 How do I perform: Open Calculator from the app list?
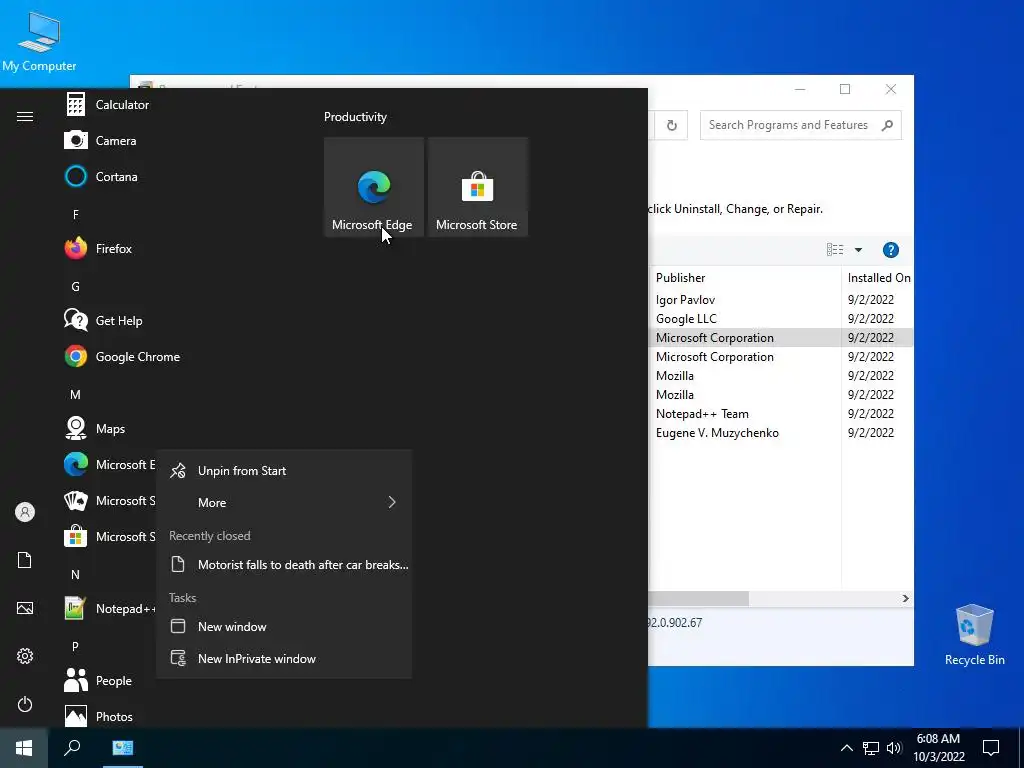(107, 104)
